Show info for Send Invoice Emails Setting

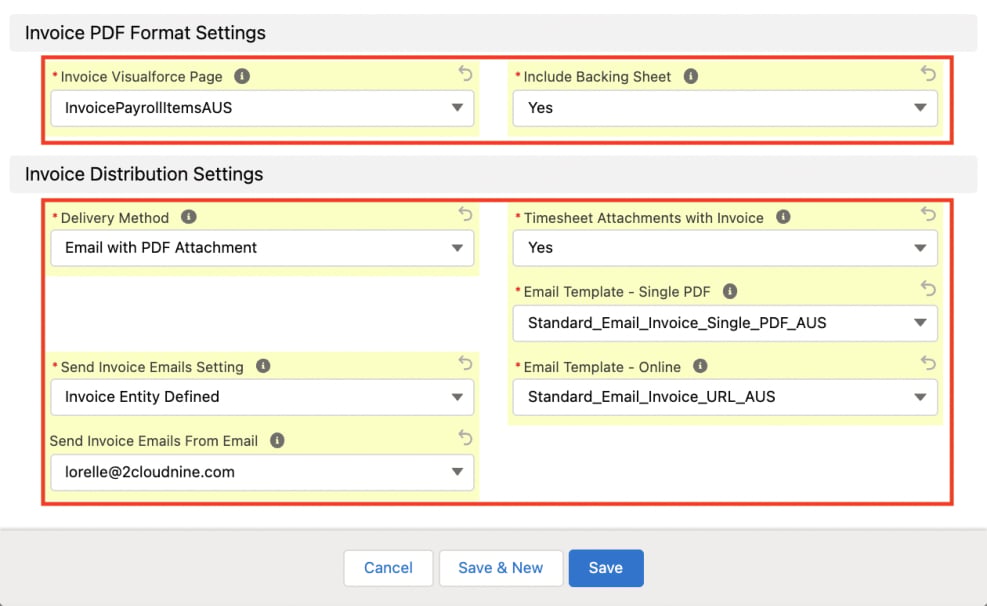(x=263, y=366)
